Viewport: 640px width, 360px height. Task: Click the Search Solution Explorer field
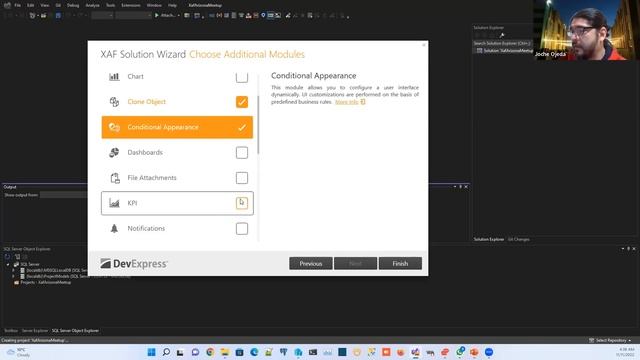point(502,43)
